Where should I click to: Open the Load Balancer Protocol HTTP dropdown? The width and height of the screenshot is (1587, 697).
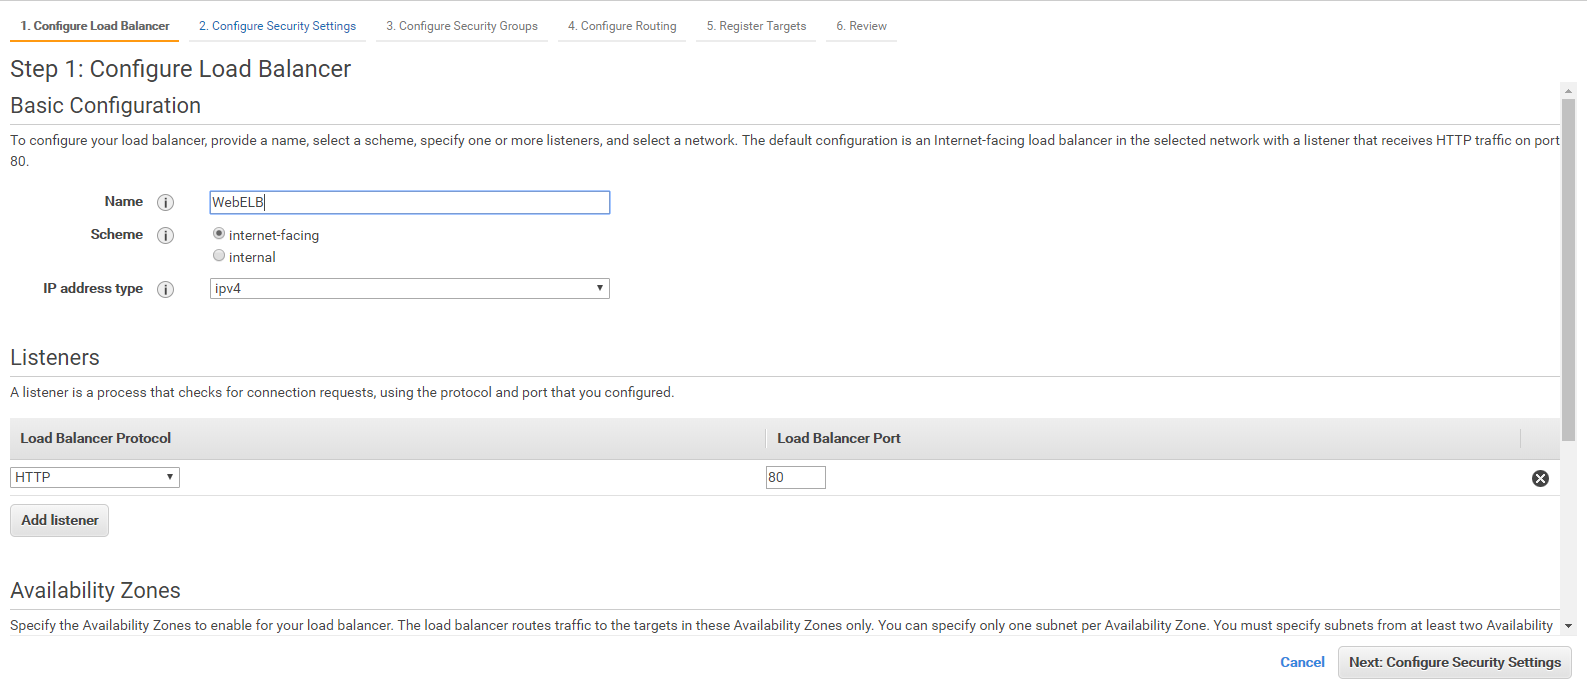[95, 478]
